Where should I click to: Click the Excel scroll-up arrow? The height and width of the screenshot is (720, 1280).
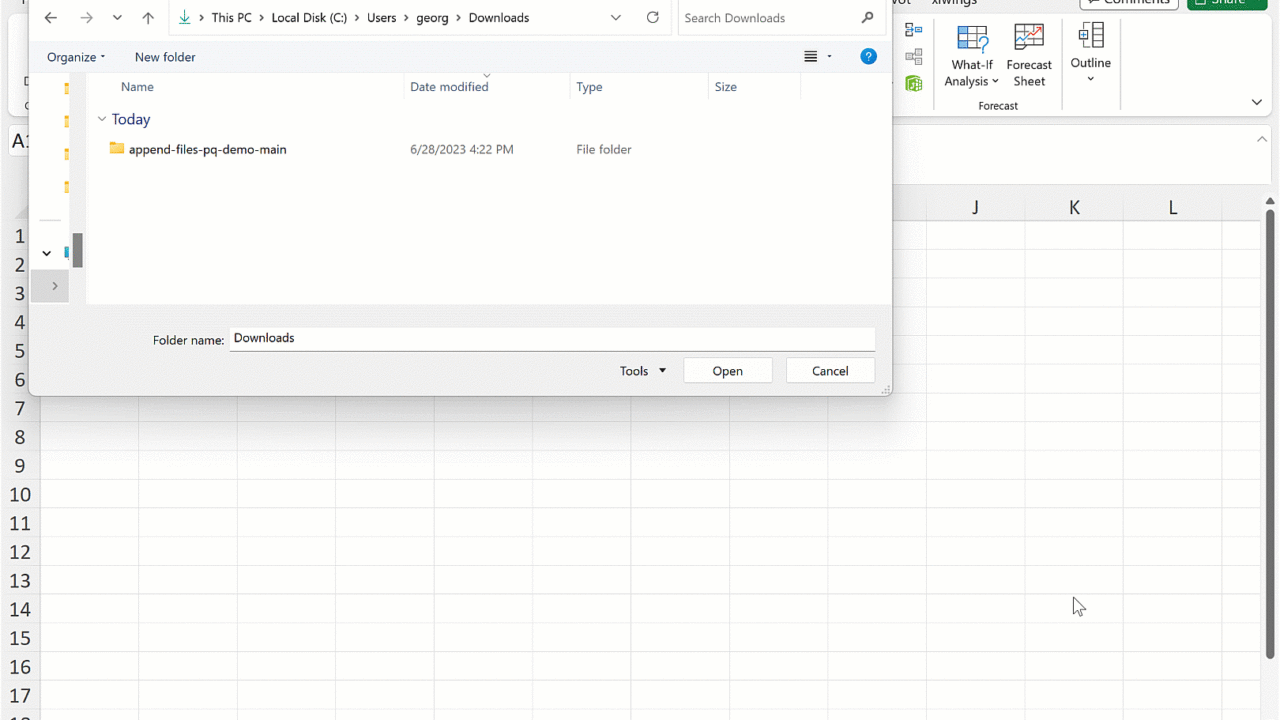coord(1270,202)
